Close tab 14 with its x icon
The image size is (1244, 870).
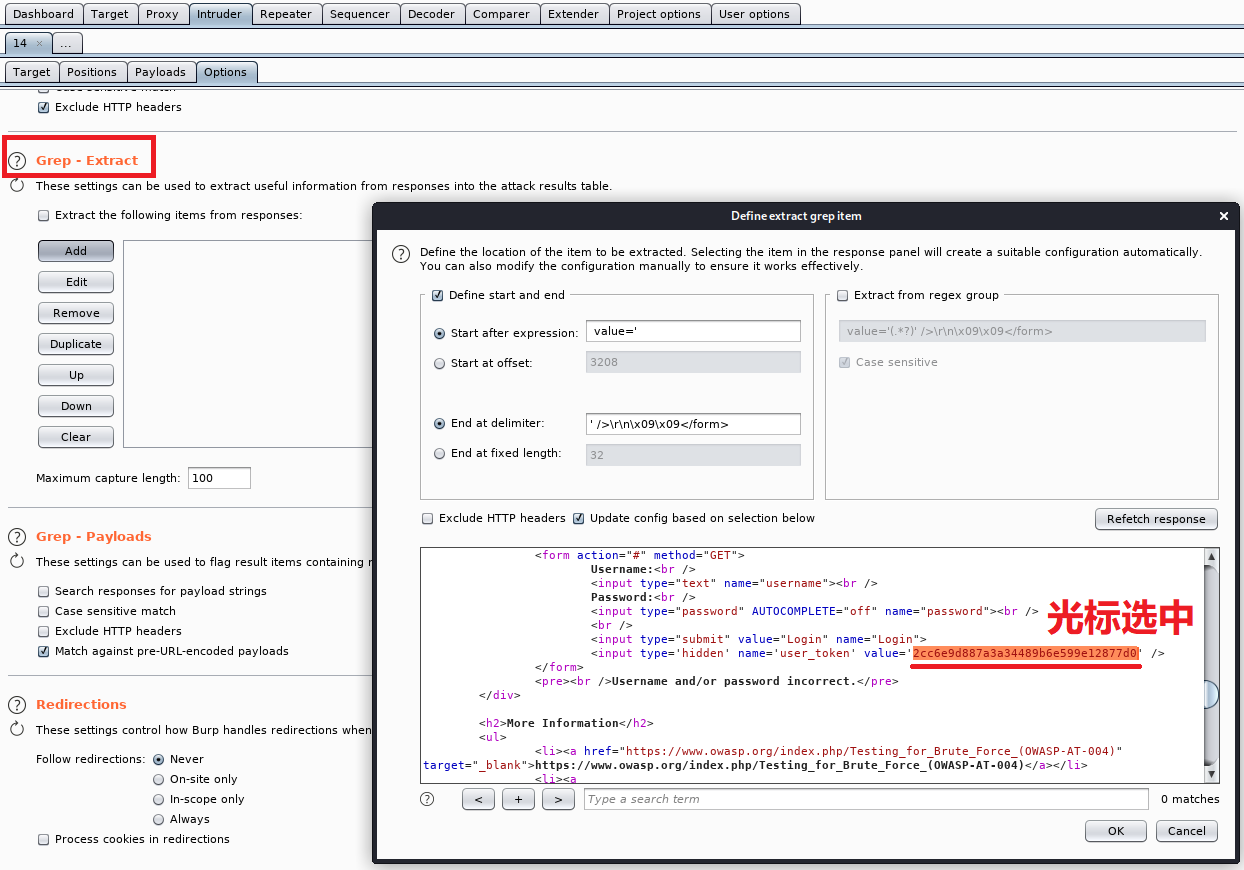coord(39,43)
